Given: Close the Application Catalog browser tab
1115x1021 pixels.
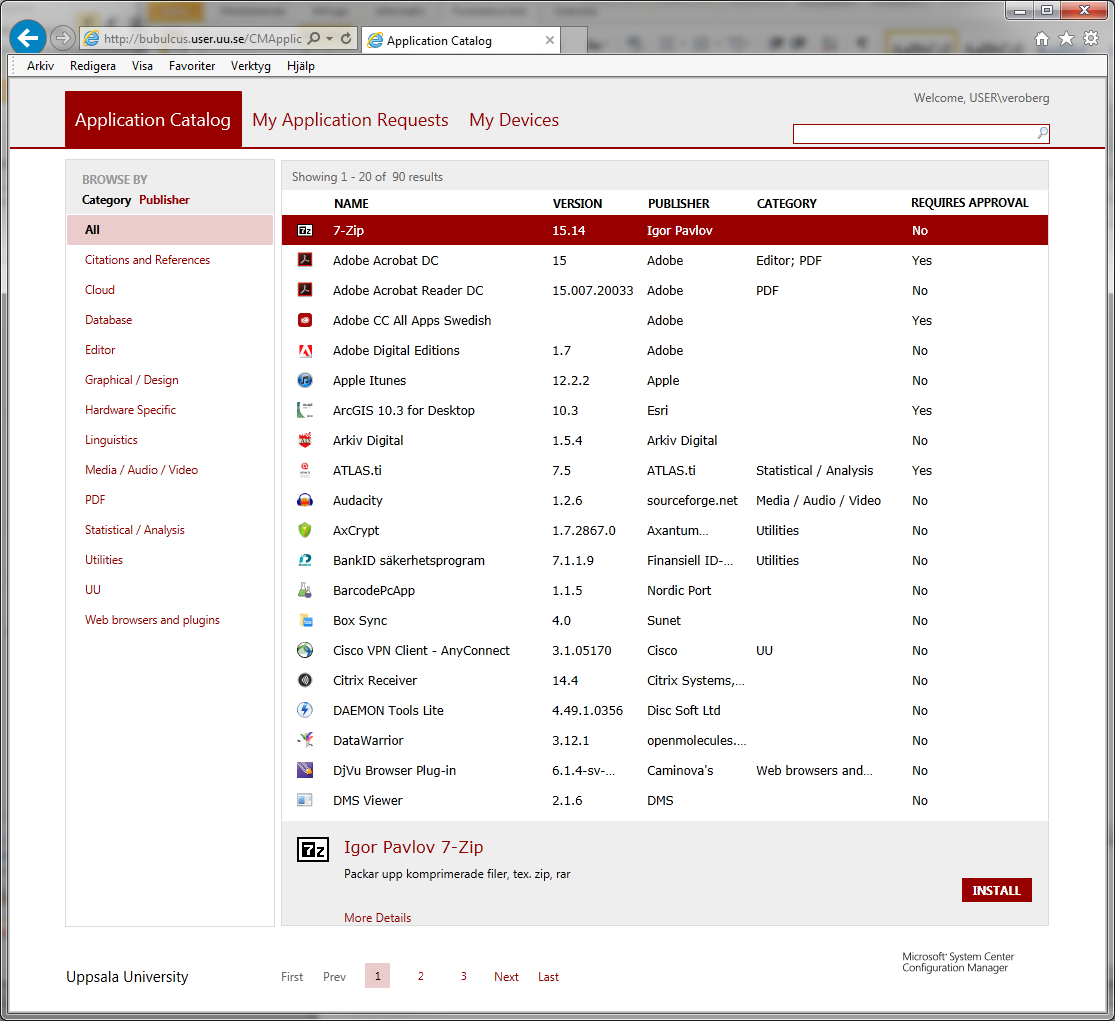Looking at the screenshot, I should (x=550, y=41).
